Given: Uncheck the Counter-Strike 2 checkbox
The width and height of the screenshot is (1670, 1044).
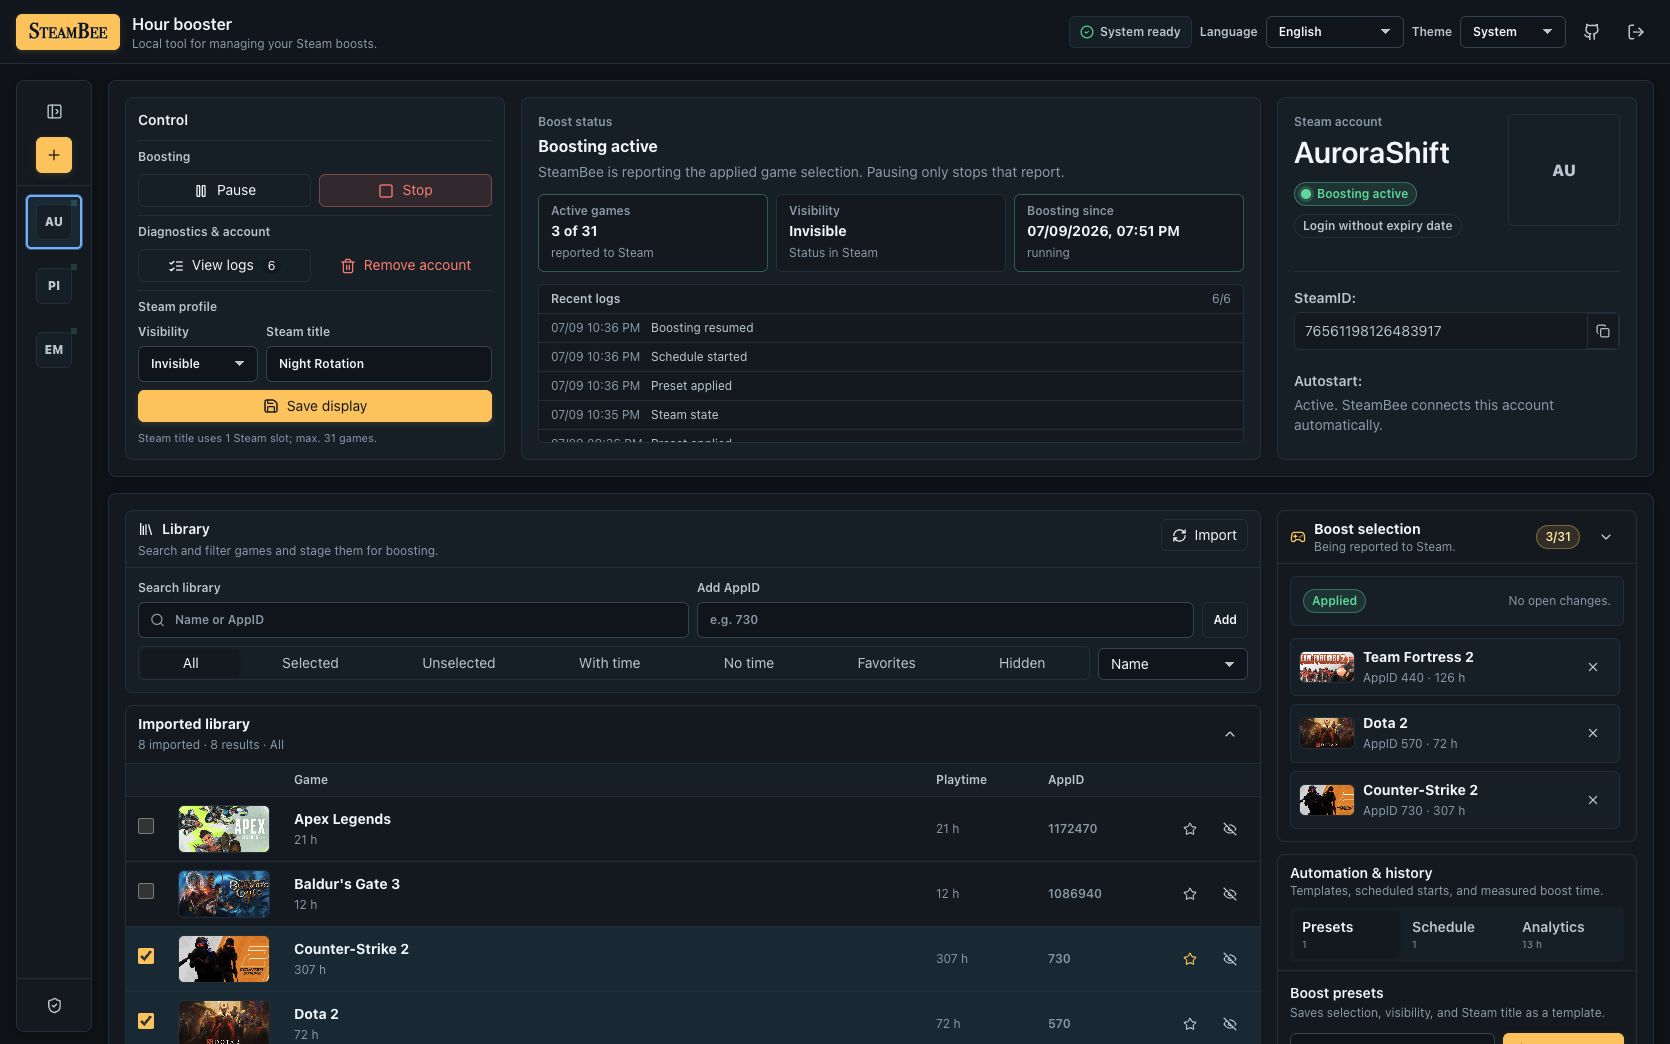Looking at the screenshot, I should [x=146, y=956].
